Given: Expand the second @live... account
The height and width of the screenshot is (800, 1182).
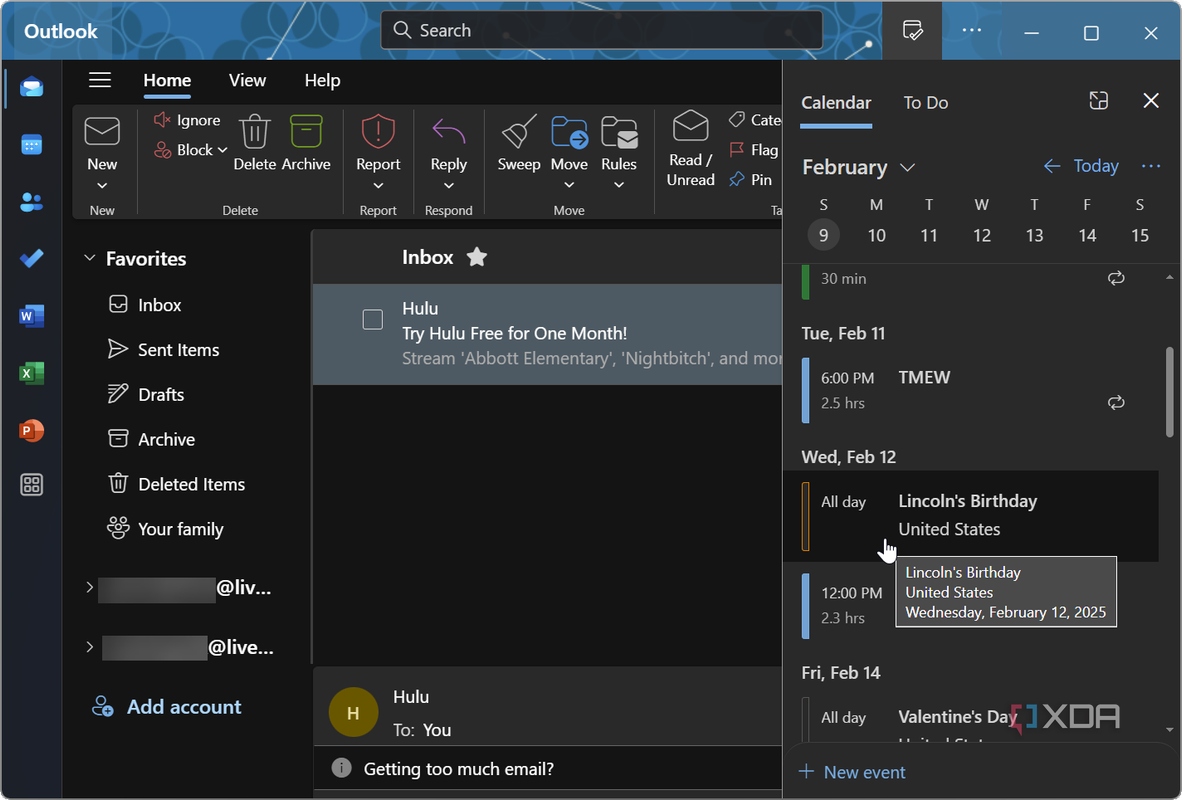Looking at the screenshot, I should click(x=90, y=646).
